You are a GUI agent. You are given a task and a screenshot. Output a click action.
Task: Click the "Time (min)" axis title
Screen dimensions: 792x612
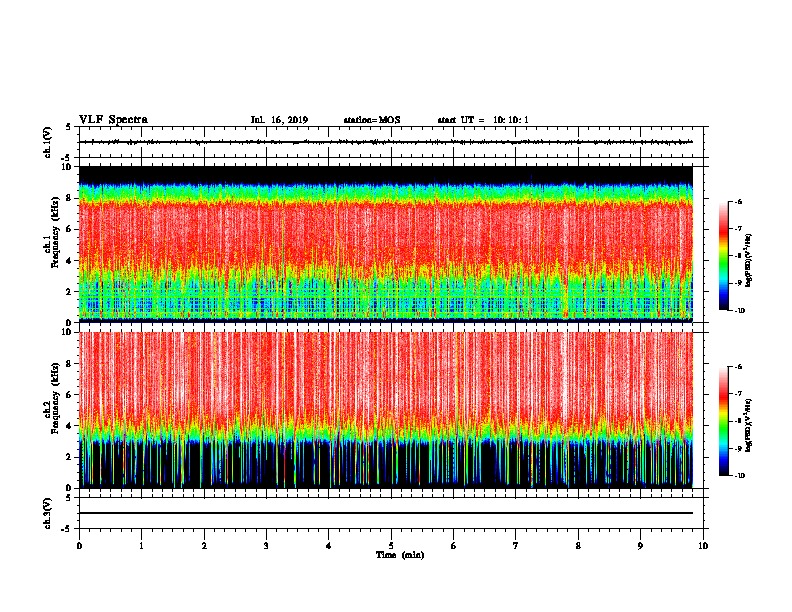click(x=400, y=555)
